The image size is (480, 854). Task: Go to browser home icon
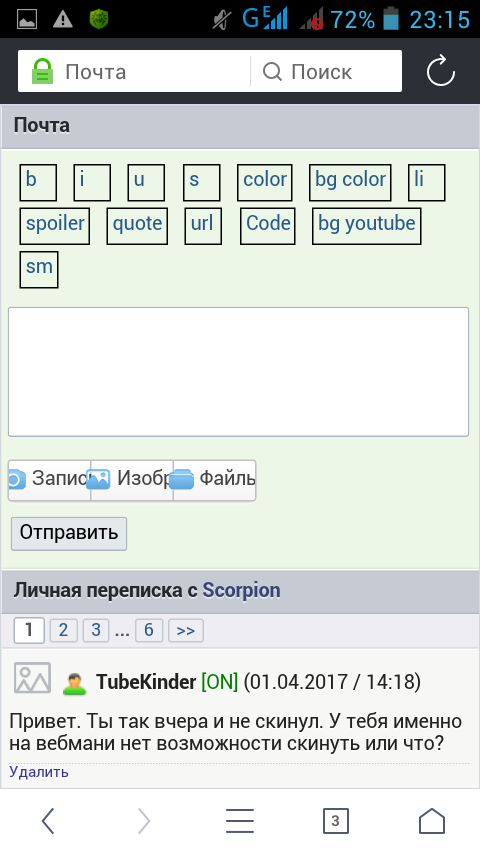(x=432, y=821)
